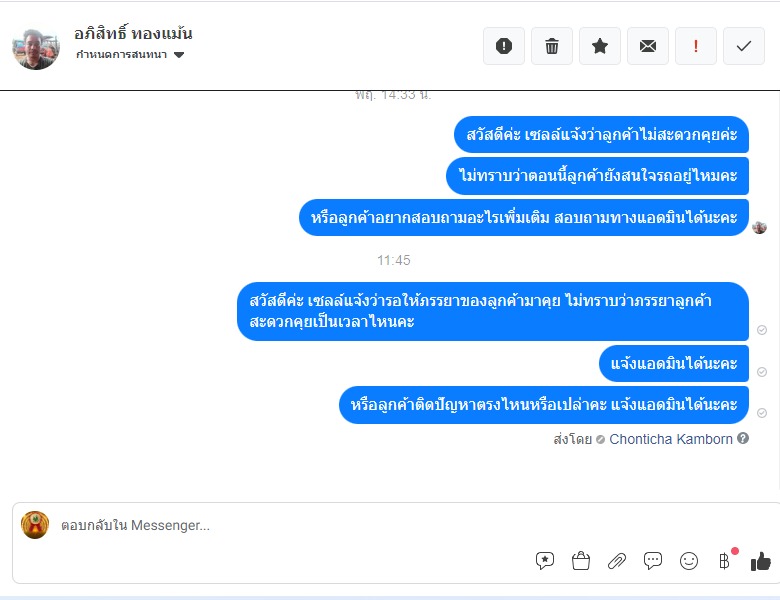Open the speech bubble with dots icon
The height and width of the screenshot is (600, 780).
[x=653, y=561]
